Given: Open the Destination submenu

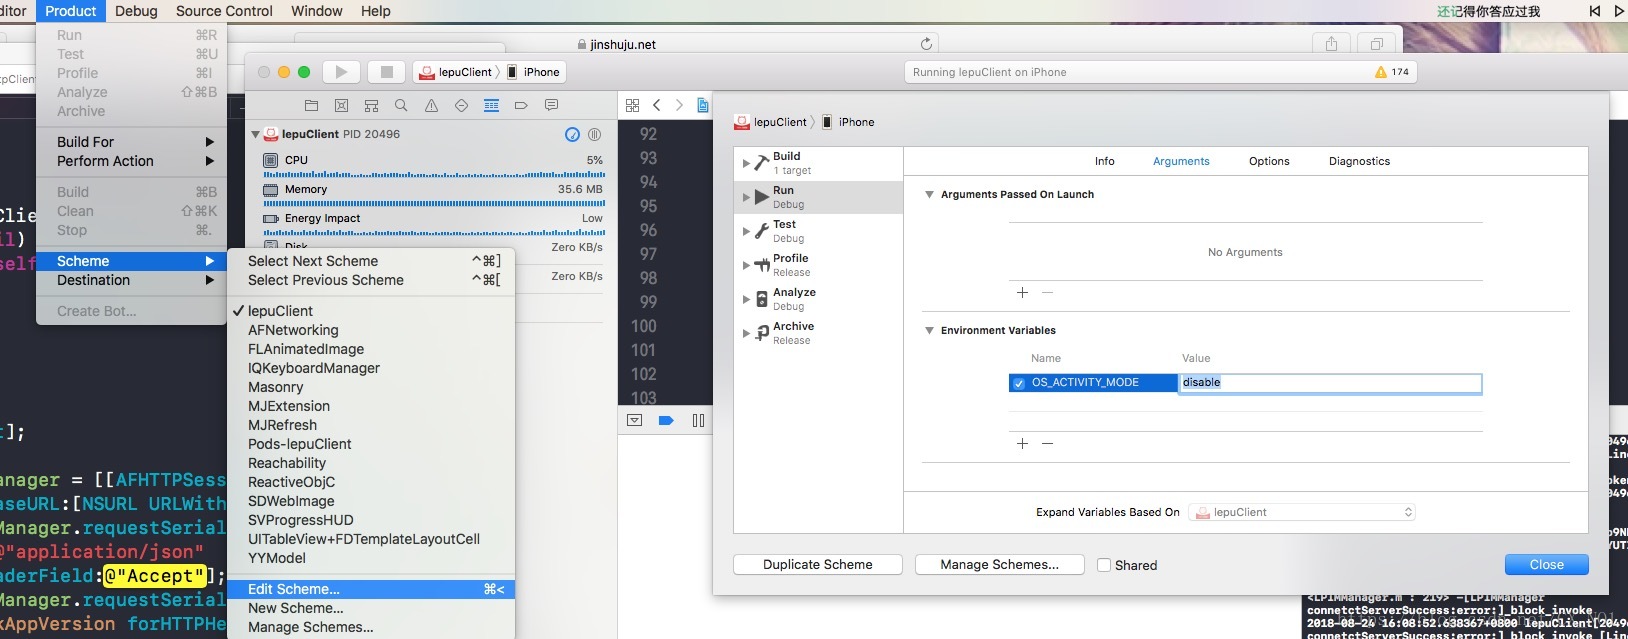Looking at the screenshot, I should click(132, 280).
